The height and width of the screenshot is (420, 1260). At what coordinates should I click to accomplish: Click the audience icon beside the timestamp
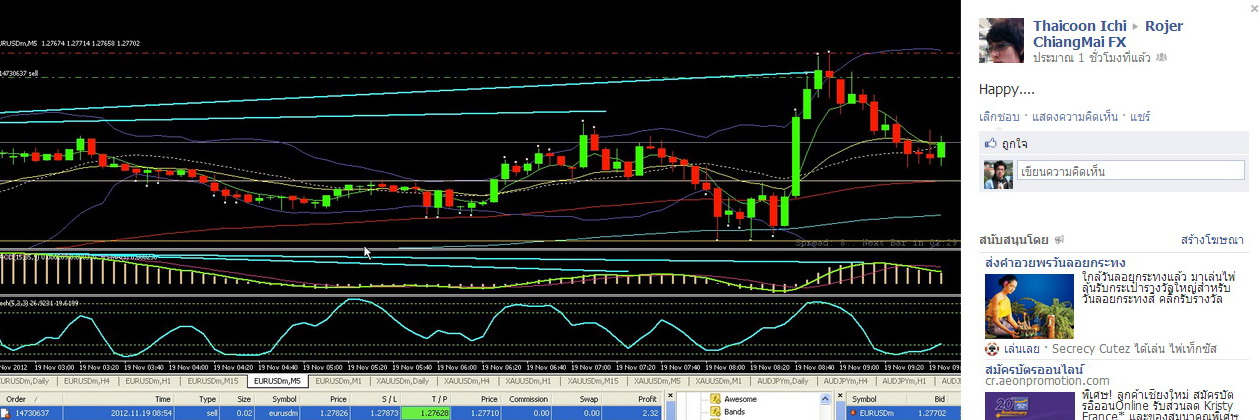tap(1159, 59)
